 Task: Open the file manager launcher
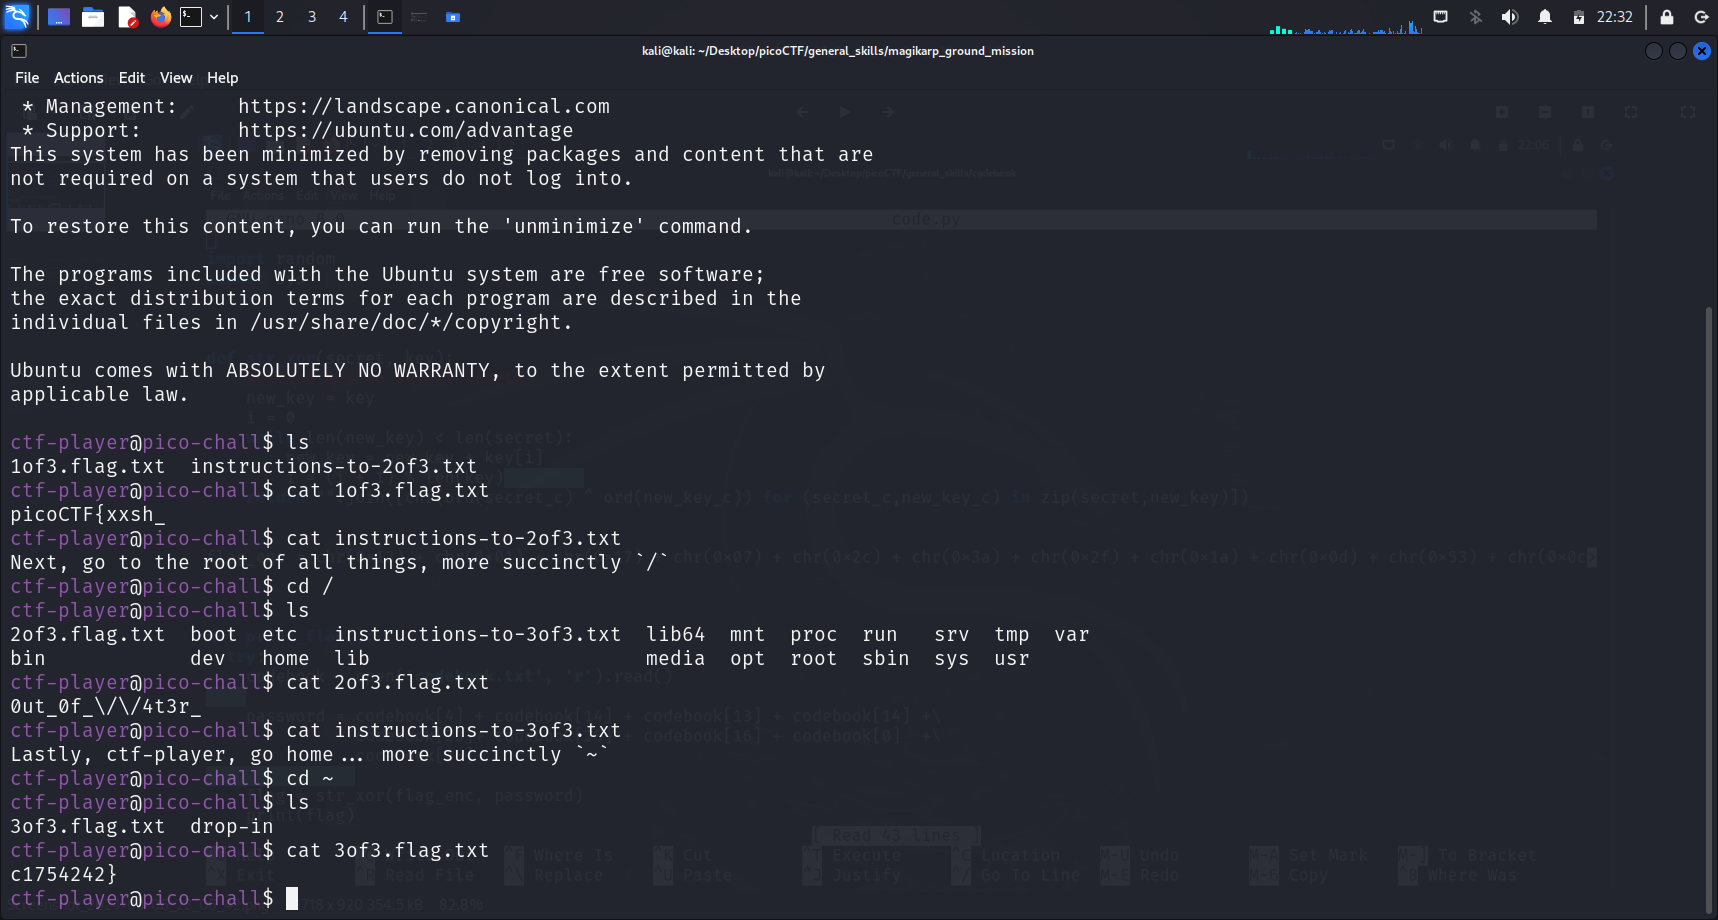93,17
